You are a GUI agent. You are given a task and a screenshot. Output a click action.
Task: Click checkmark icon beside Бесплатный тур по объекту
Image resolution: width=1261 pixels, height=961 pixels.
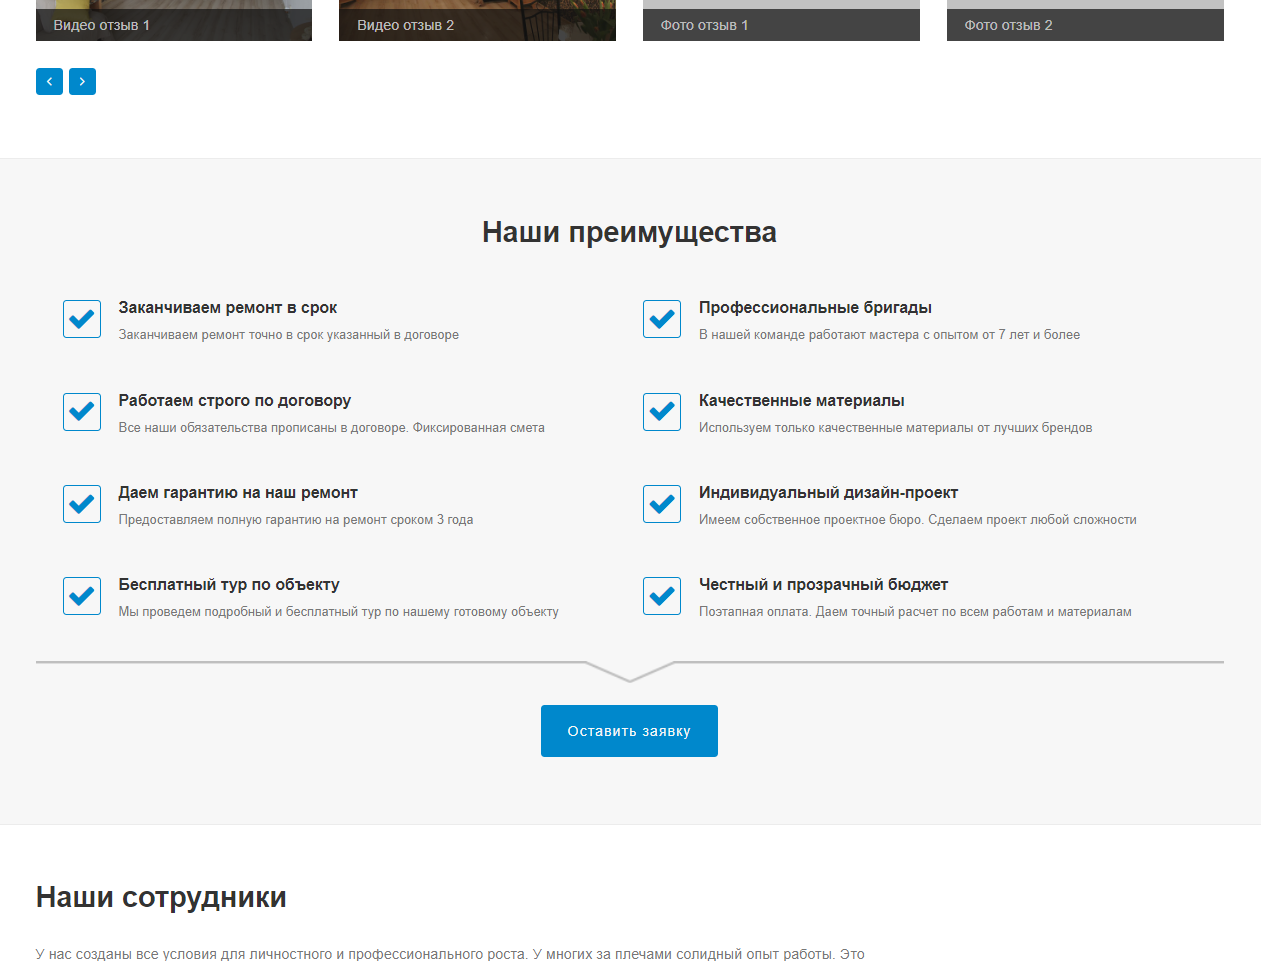tap(82, 596)
